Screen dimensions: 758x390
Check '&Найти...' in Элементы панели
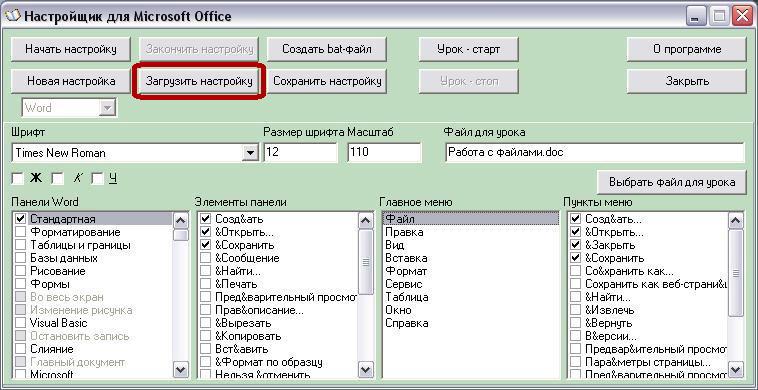click(205, 271)
